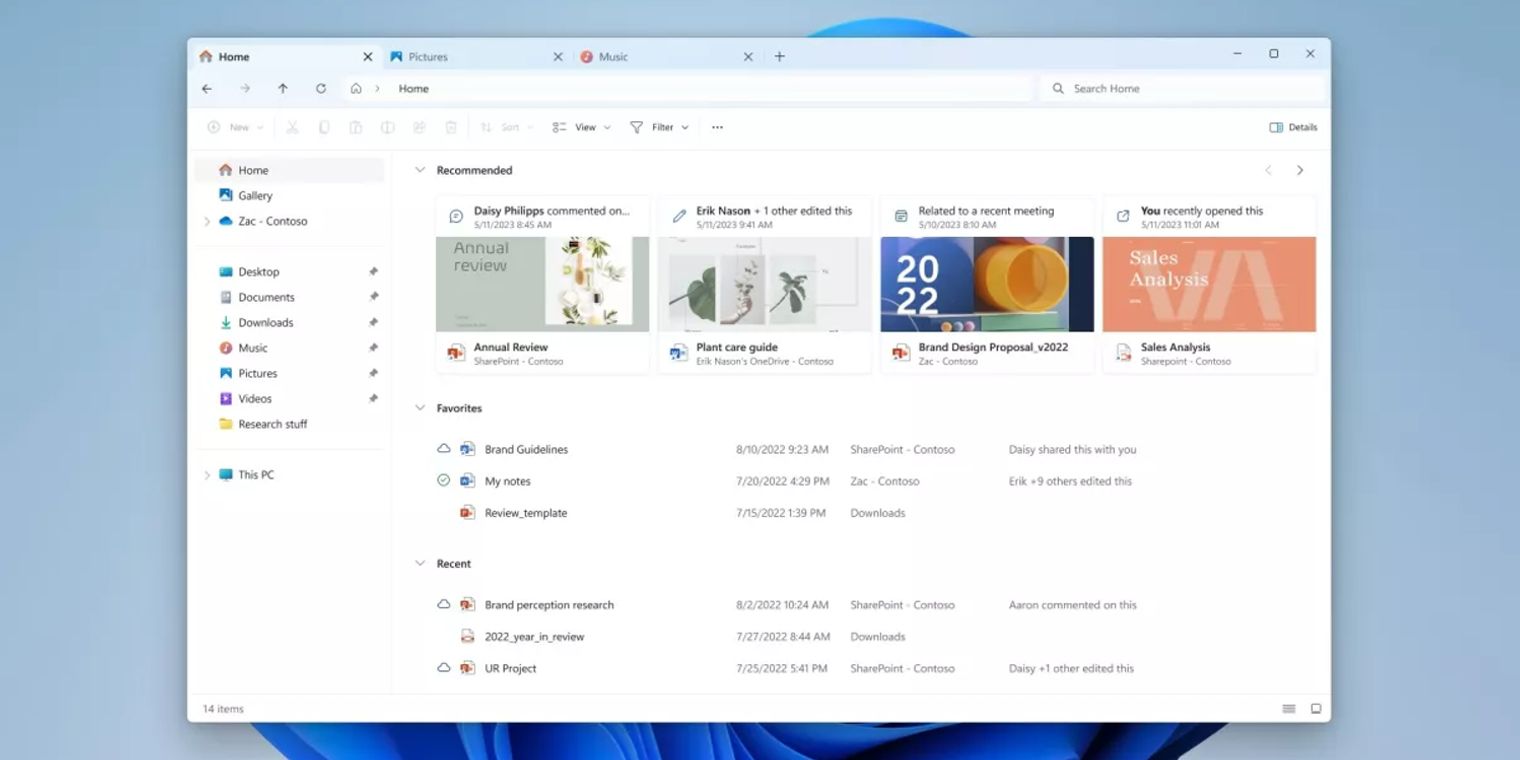The width and height of the screenshot is (1520, 760).
Task: Unpin Documents from quick access
Action: pyautogui.click(x=373, y=297)
